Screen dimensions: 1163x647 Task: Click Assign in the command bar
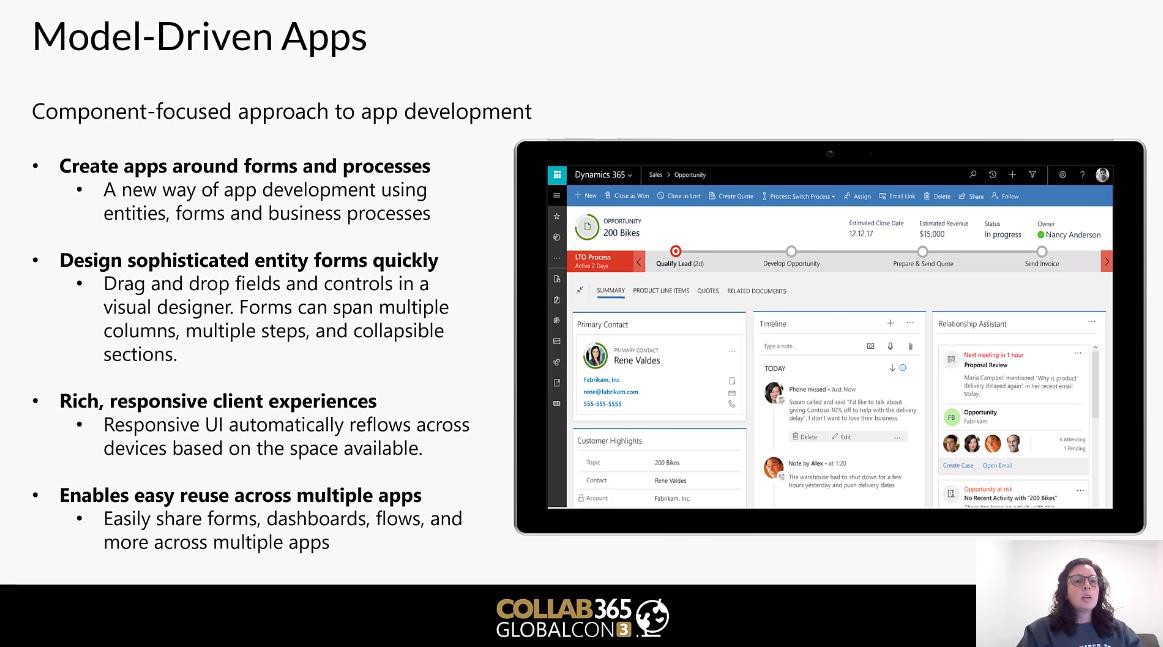tap(857, 196)
